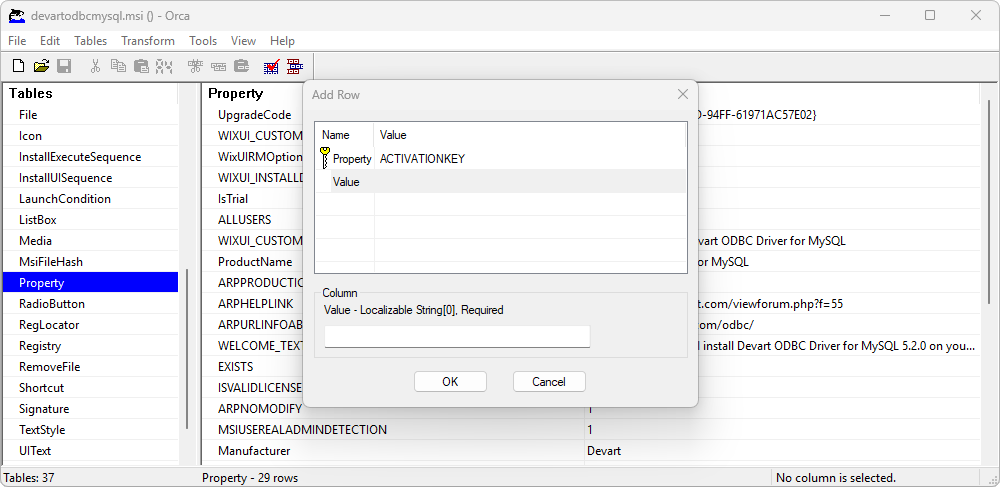Select the RadioButton table

click(x=91, y=304)
